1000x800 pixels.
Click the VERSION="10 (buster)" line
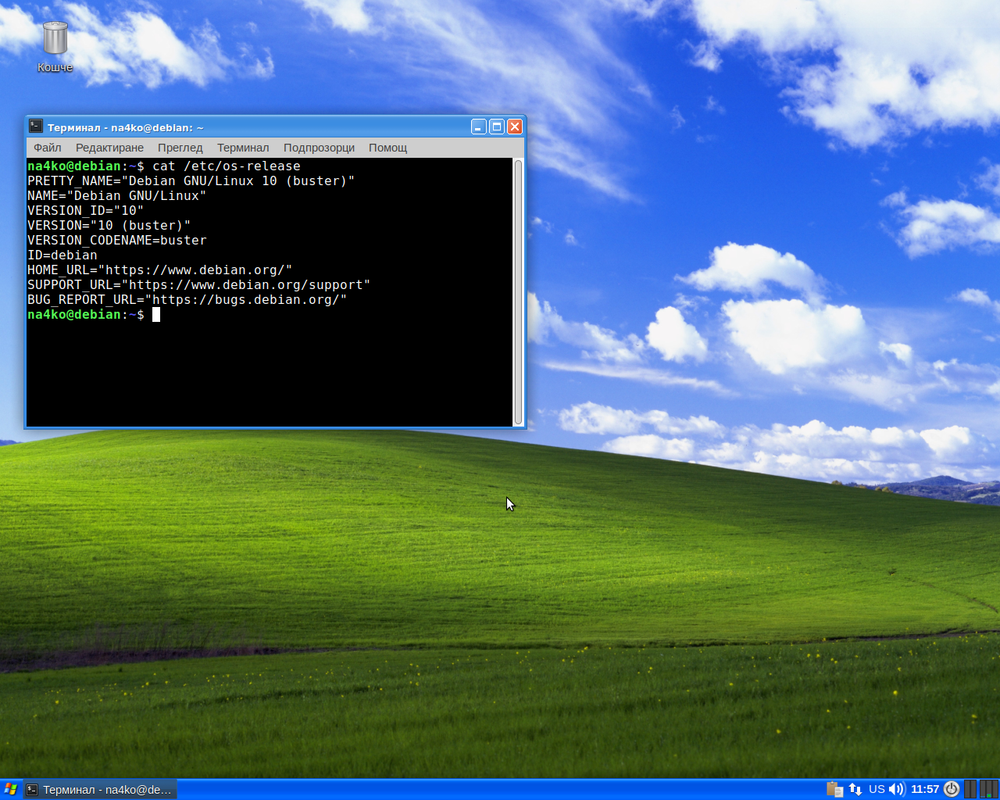pos(109,225)
